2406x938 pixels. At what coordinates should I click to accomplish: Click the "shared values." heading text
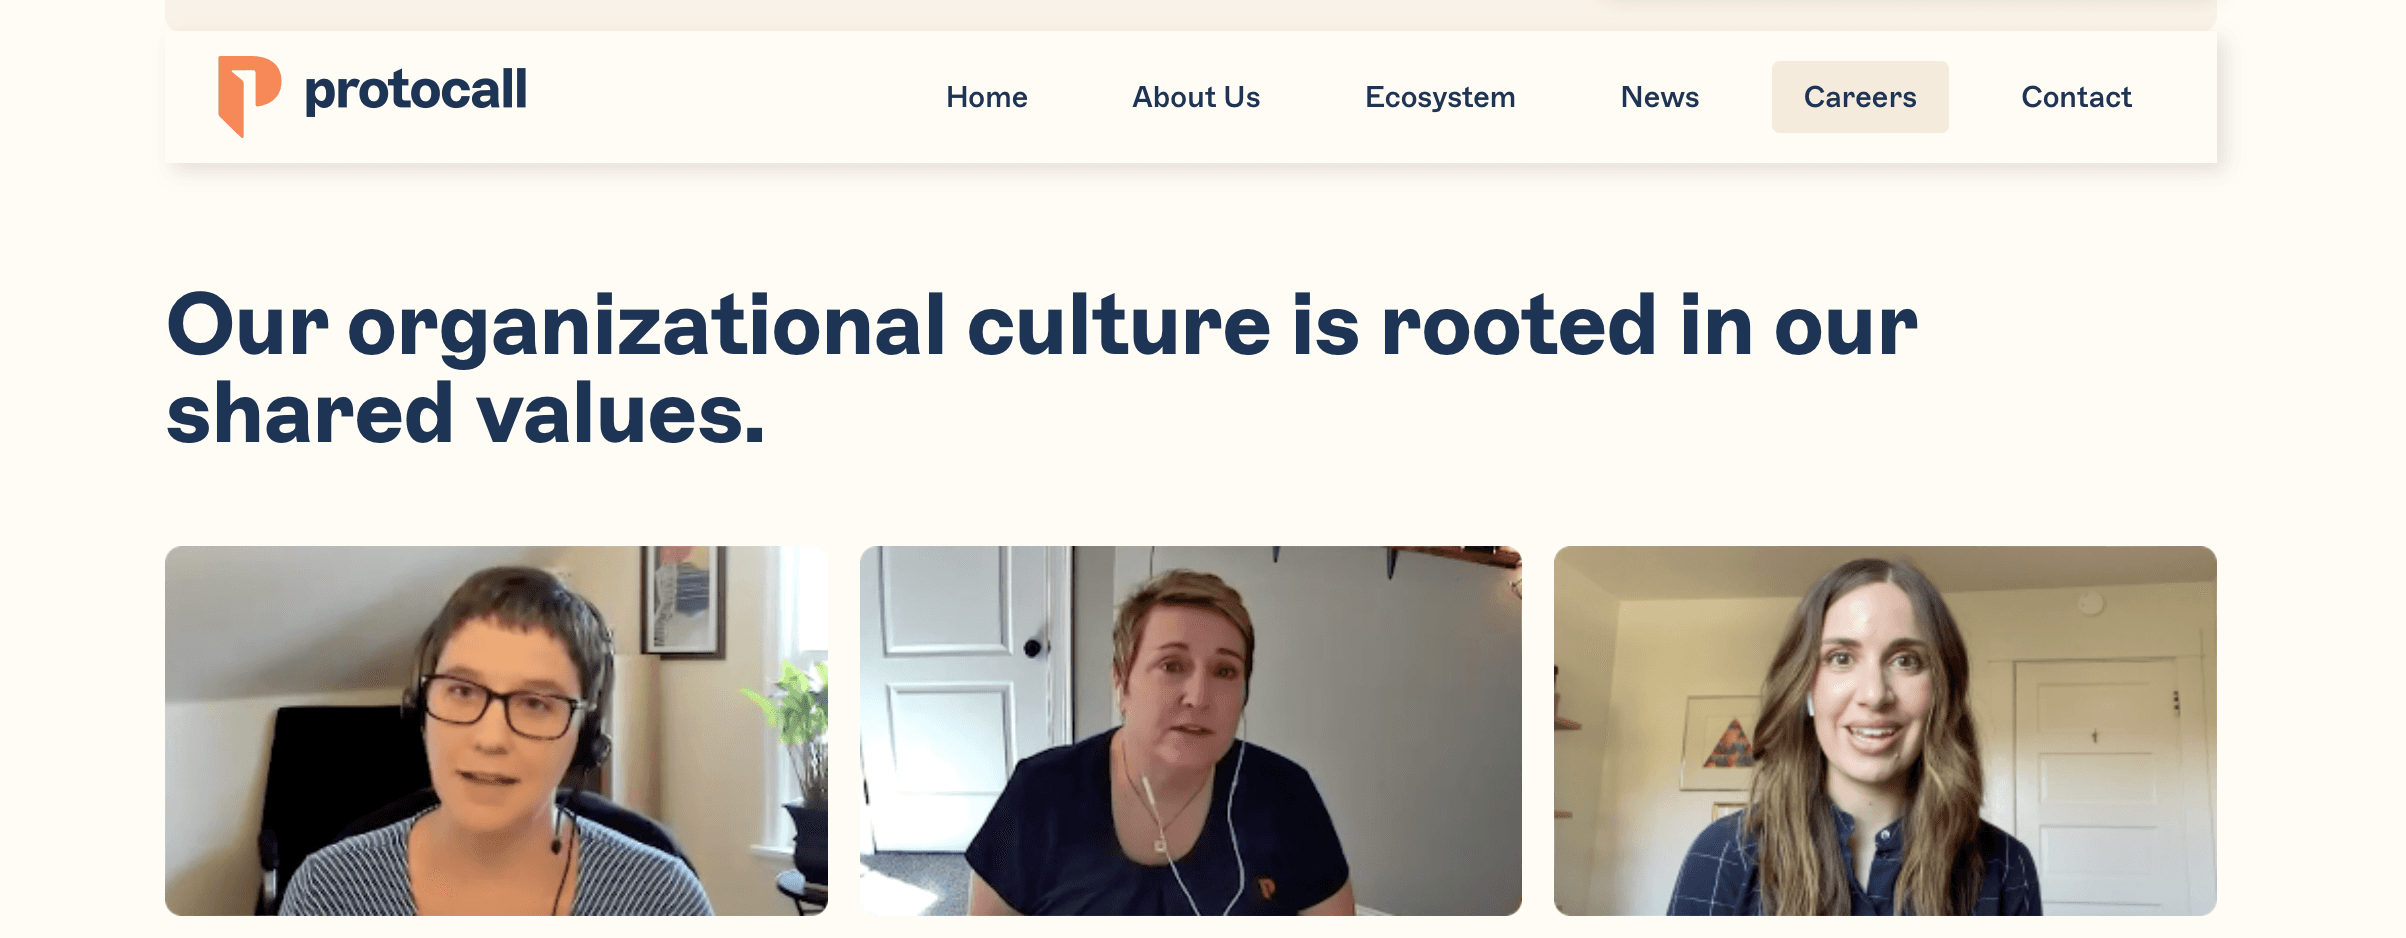(465, 414)
